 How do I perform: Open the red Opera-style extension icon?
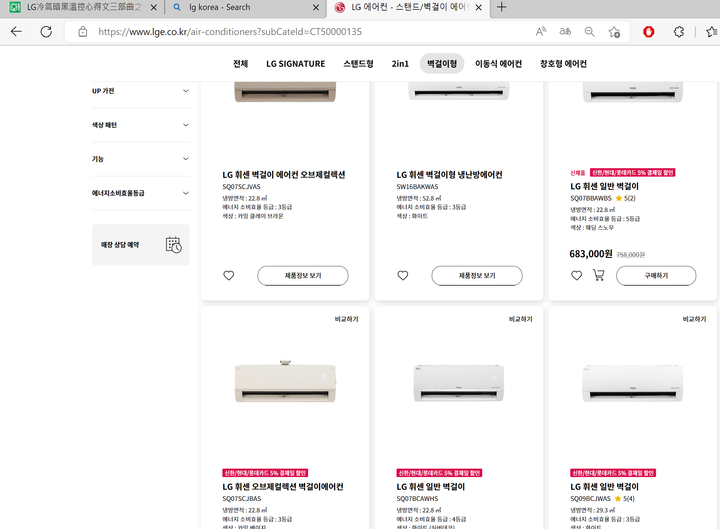648,32
